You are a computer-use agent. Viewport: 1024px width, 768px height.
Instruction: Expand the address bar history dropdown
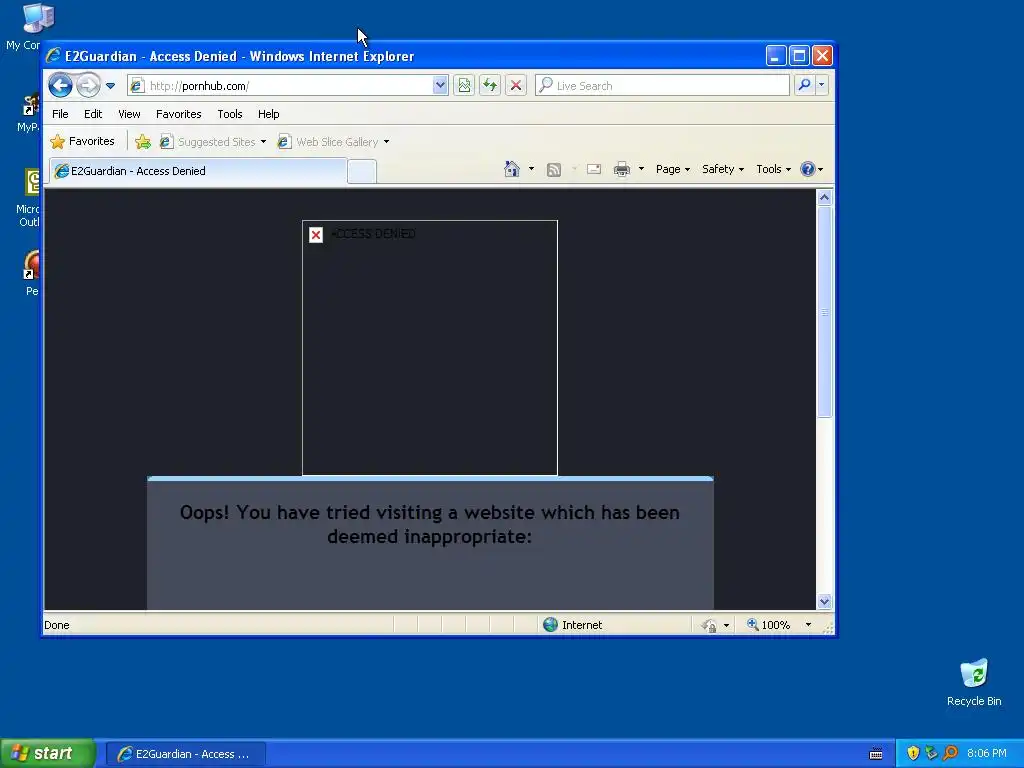click(440, 86)
